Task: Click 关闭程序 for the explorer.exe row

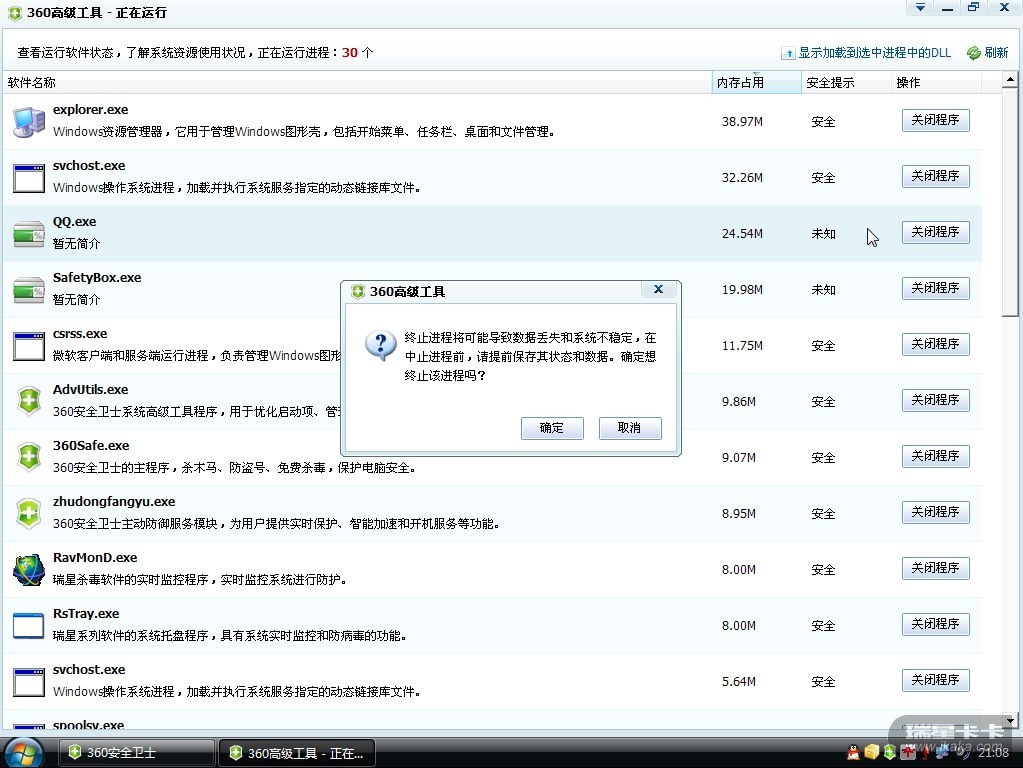Action: [935, 120]
